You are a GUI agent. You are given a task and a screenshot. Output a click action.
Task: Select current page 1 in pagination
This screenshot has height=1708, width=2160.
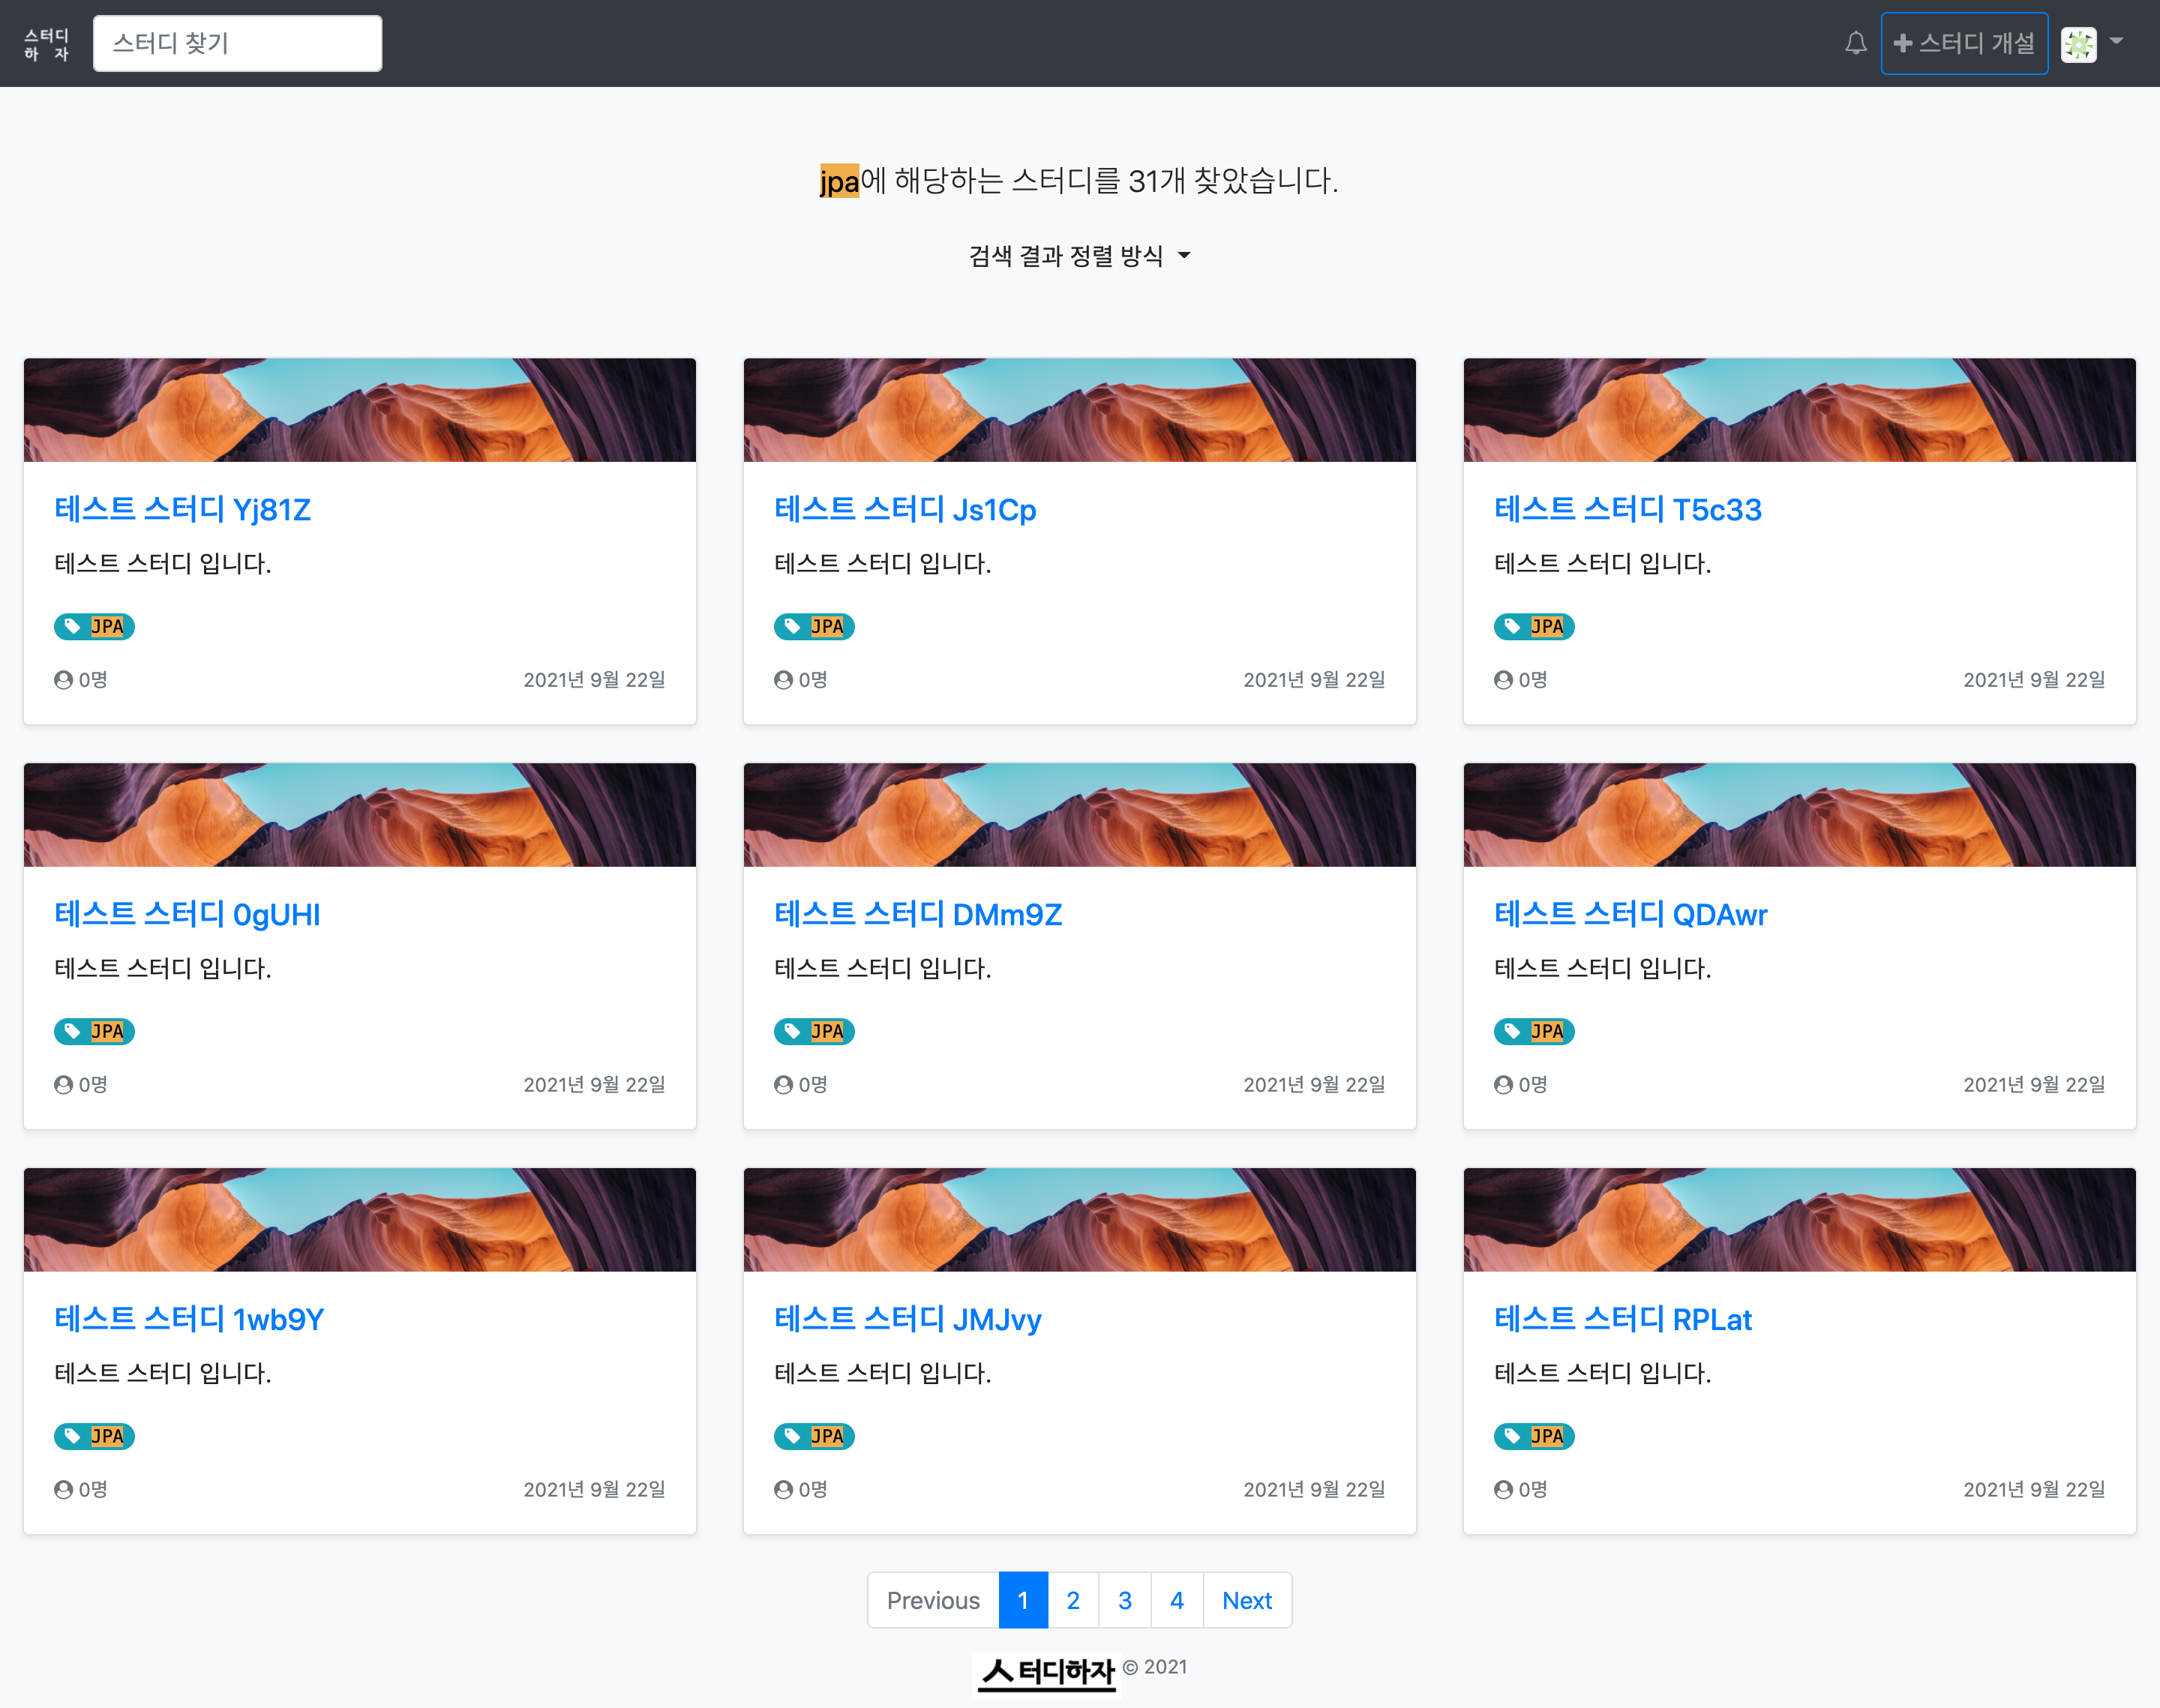(1023, 1600)
